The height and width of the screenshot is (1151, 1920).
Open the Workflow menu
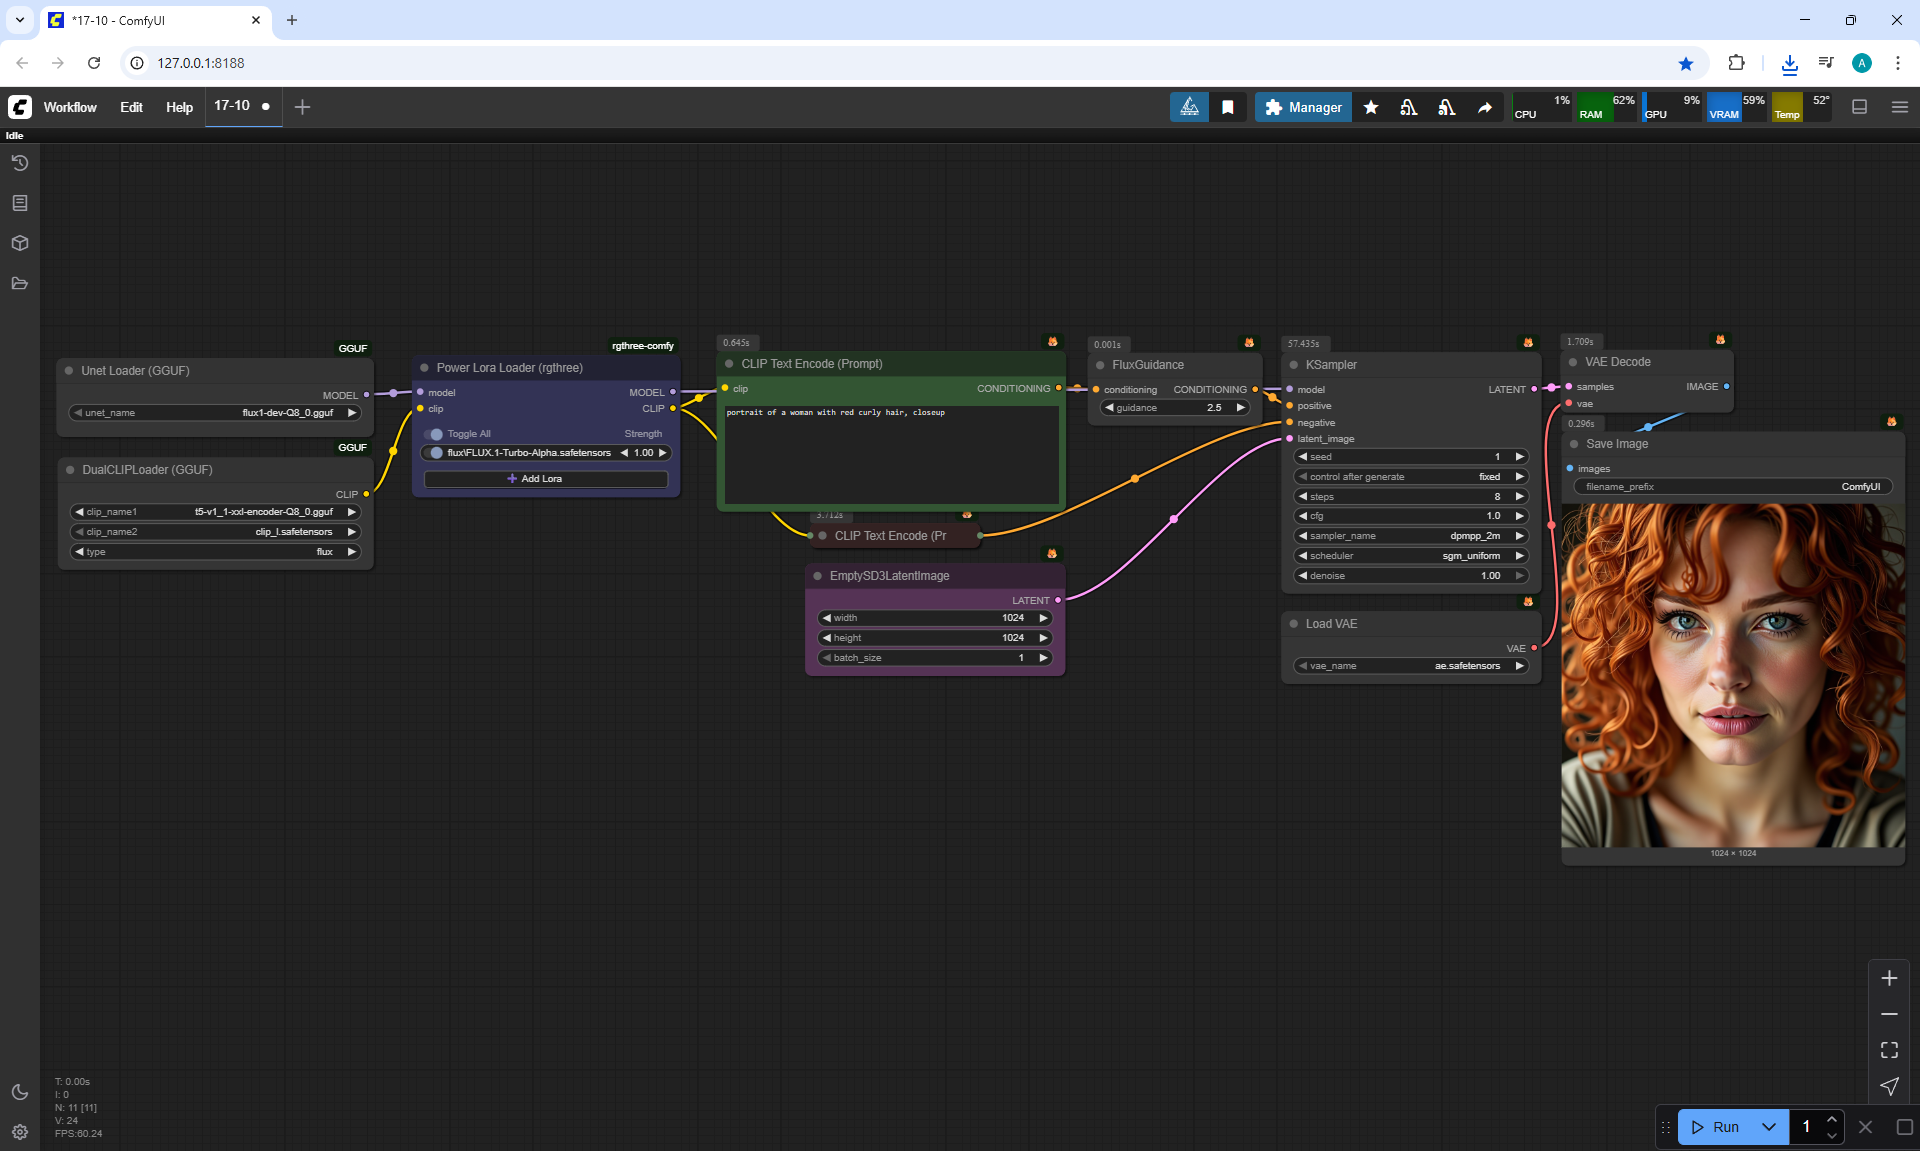tap(70, 107)
